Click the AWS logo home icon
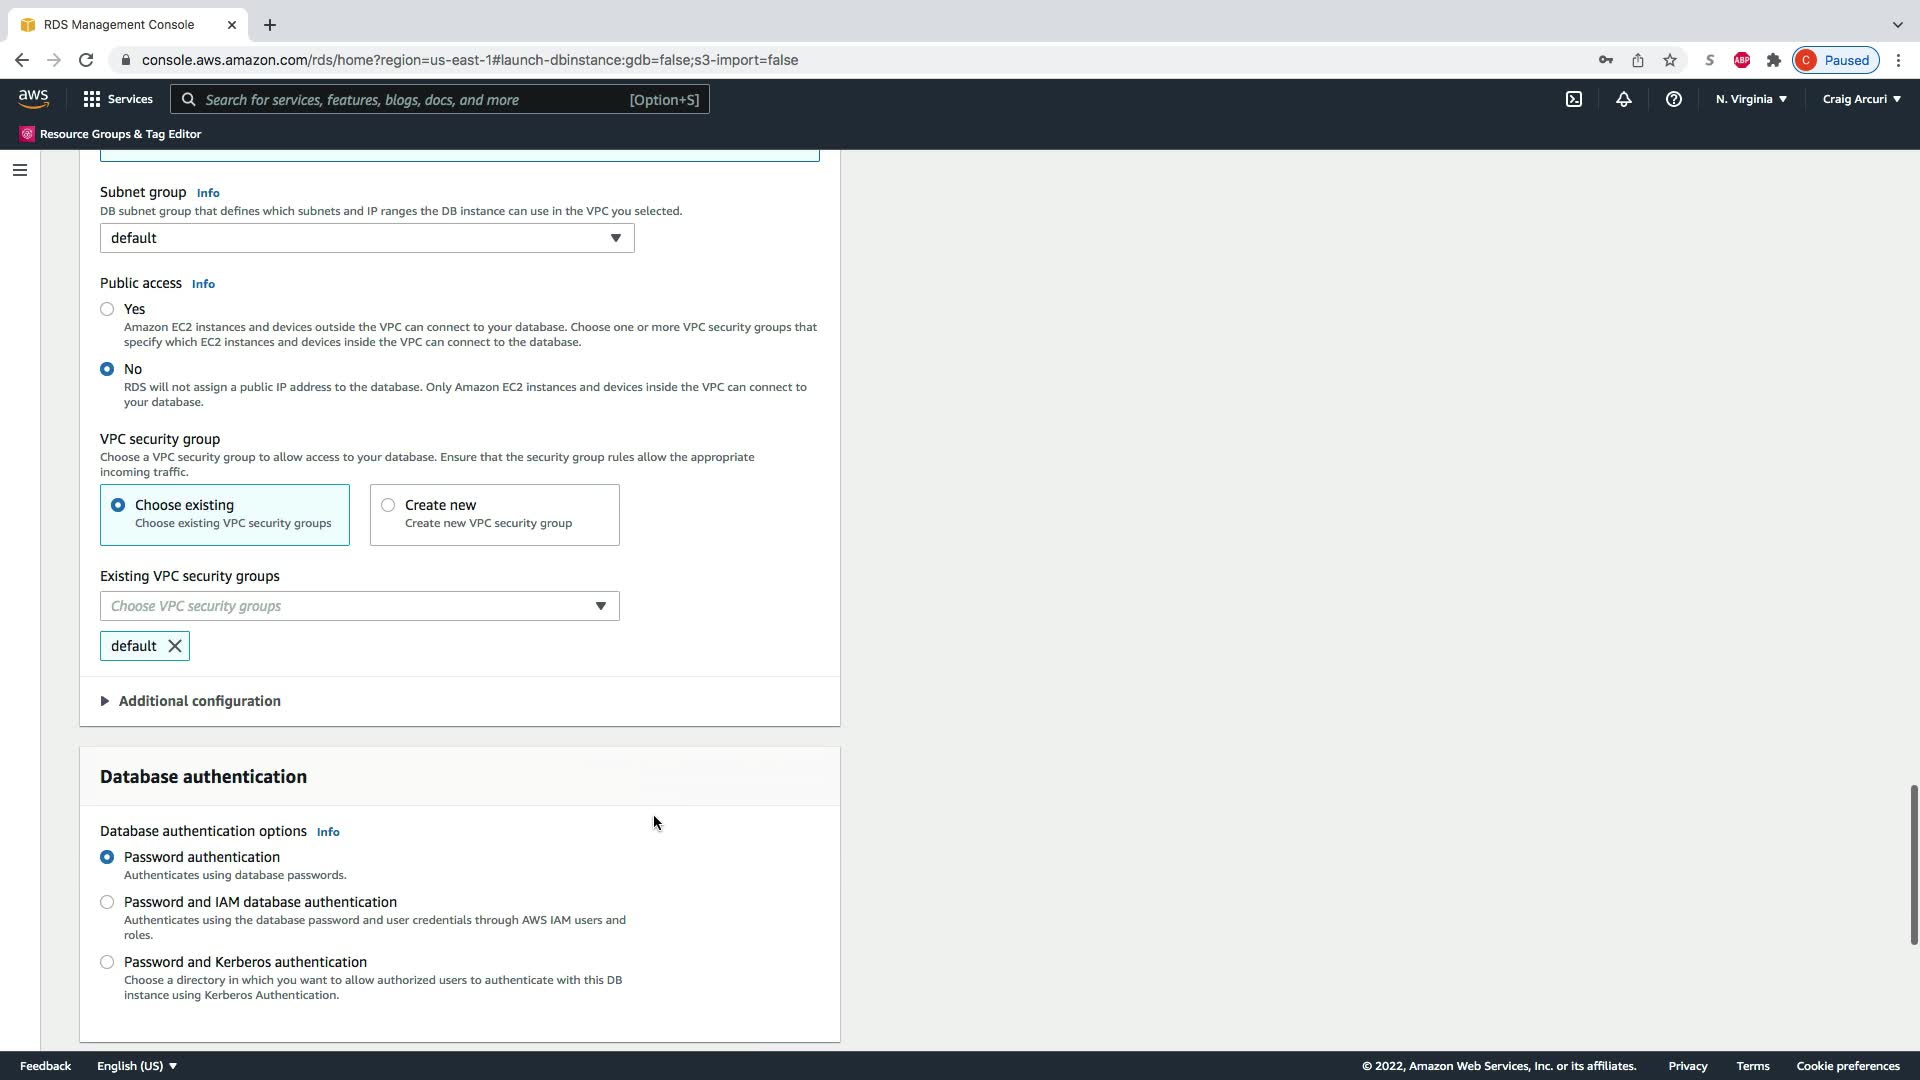Screen dimensions: 1920x1080 click(x=33, y=98)
